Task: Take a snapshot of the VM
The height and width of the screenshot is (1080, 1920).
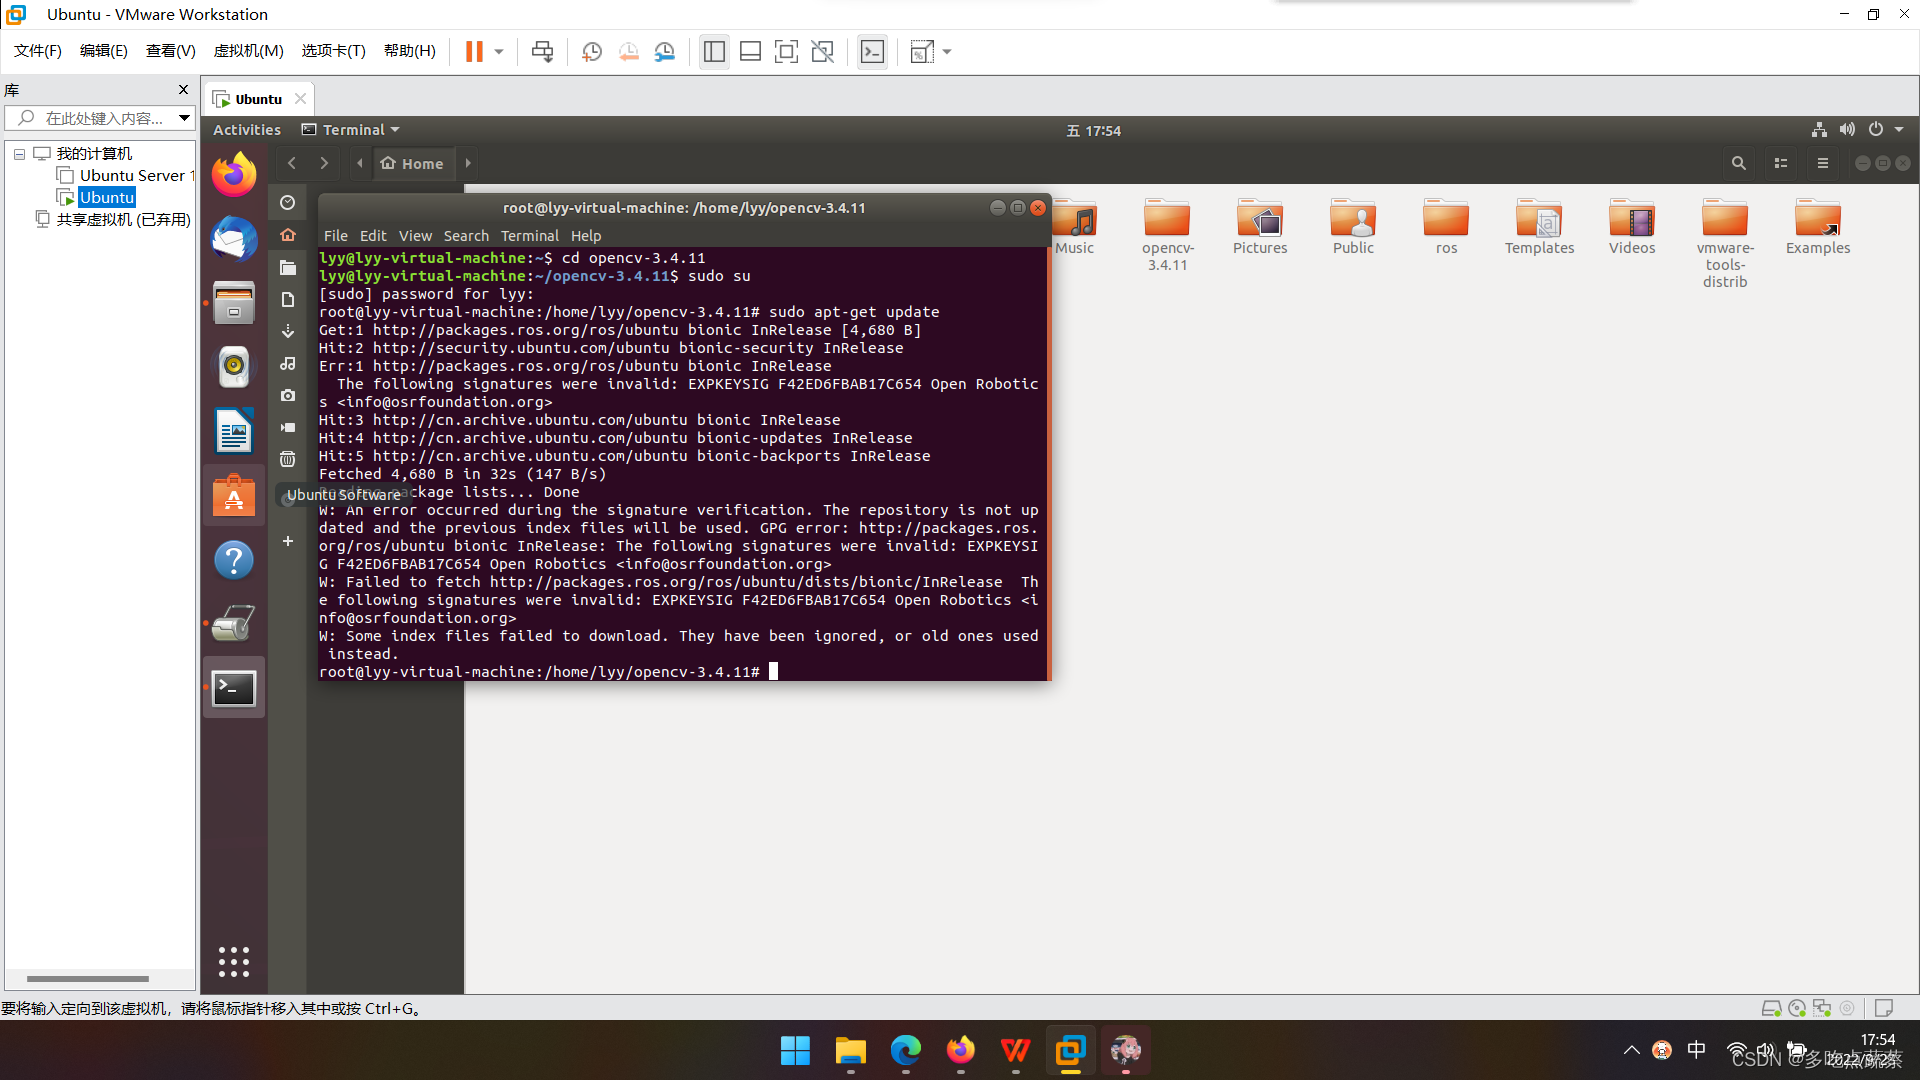Action: (x=592, y=51)
